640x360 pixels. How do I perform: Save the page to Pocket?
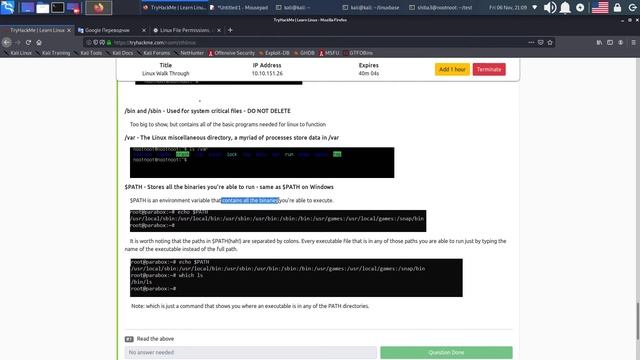540,42
